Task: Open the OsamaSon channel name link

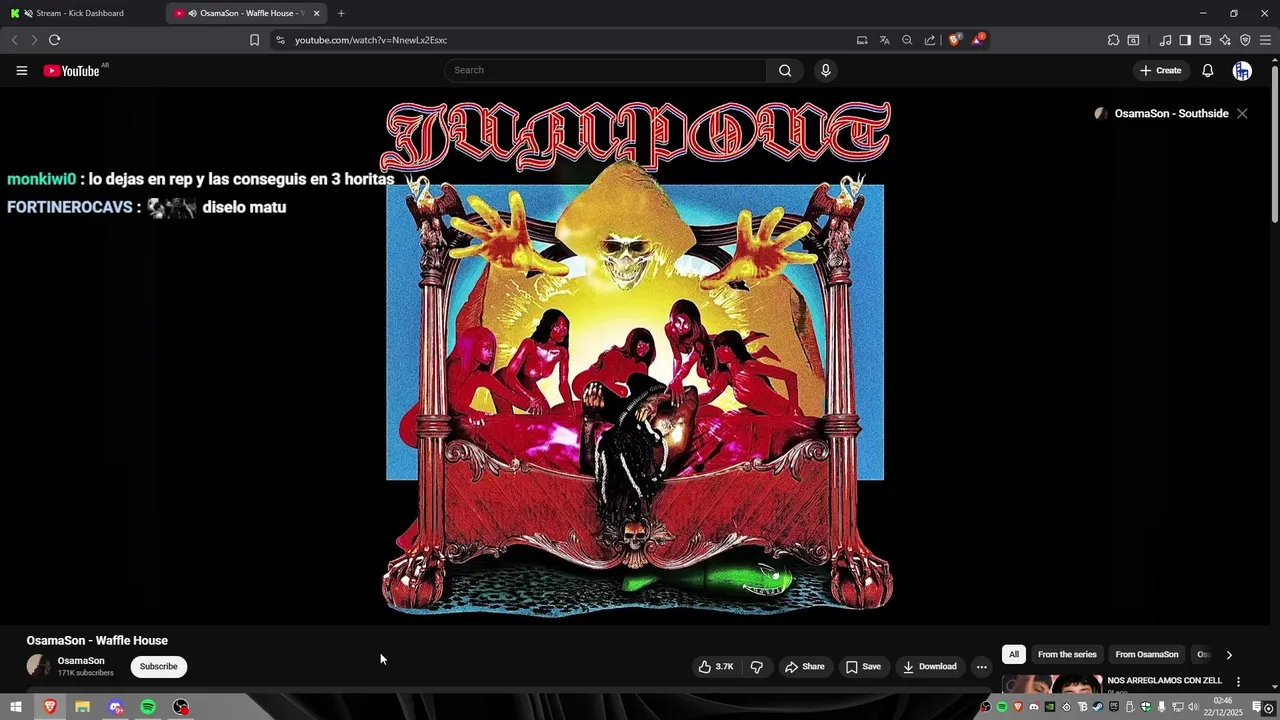Action: tap(81, 661)
